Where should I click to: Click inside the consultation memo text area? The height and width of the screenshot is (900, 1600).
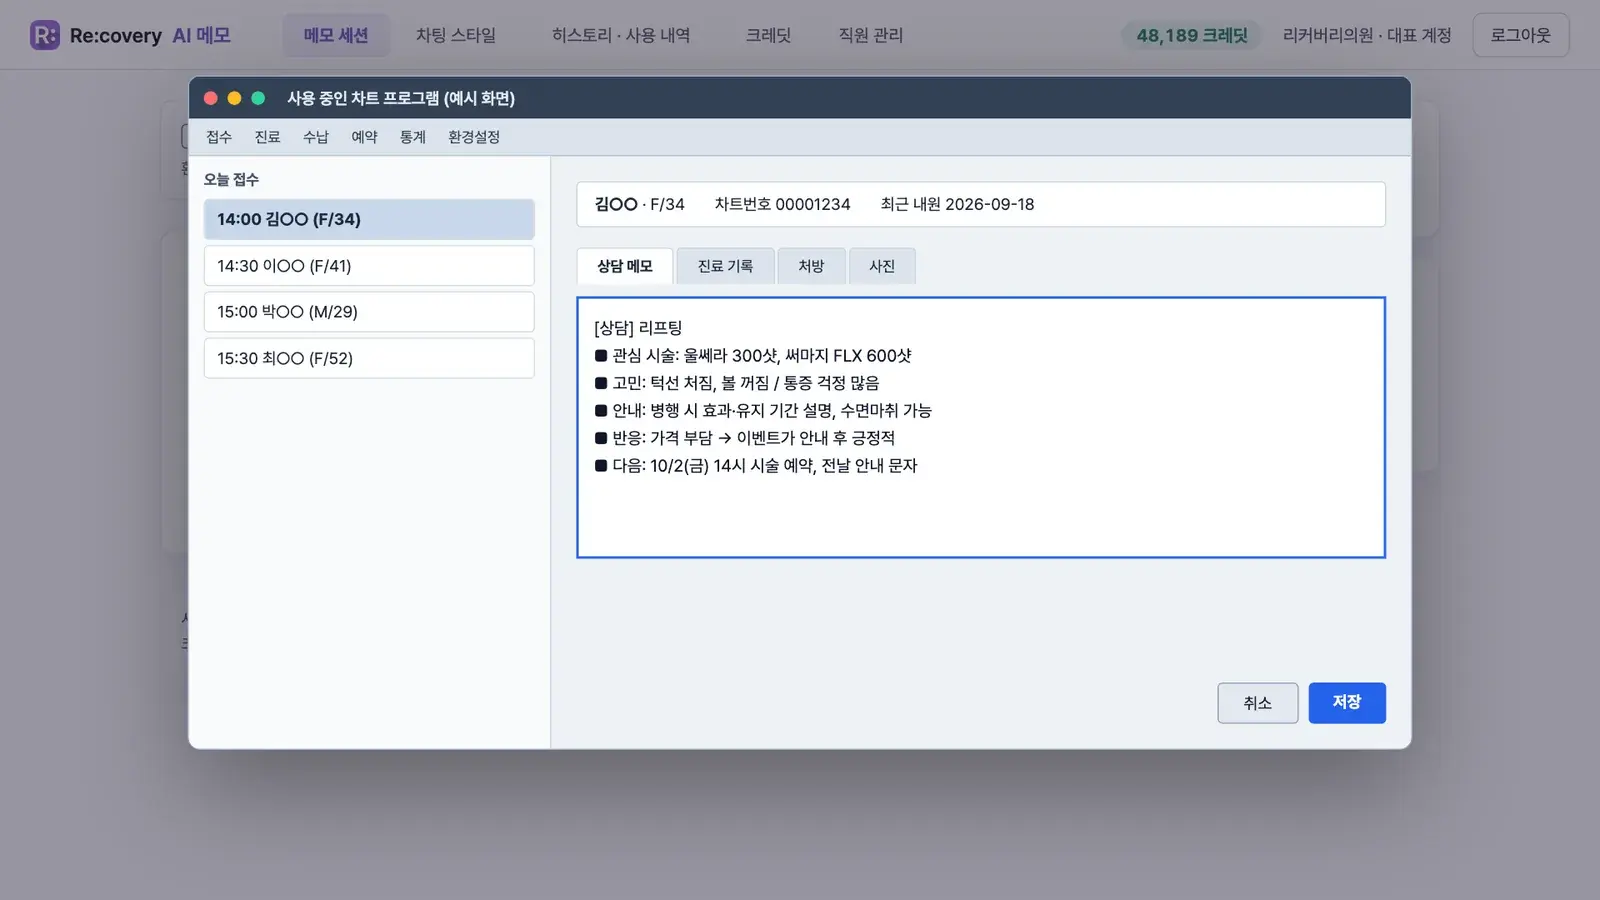point(981,427)
